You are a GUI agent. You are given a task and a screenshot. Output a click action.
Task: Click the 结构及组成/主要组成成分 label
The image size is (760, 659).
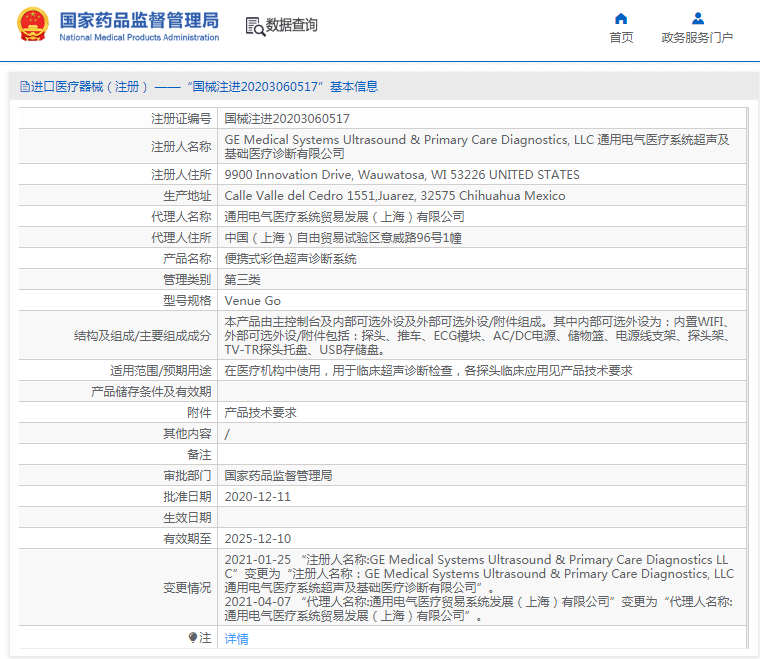coord(142,336)
